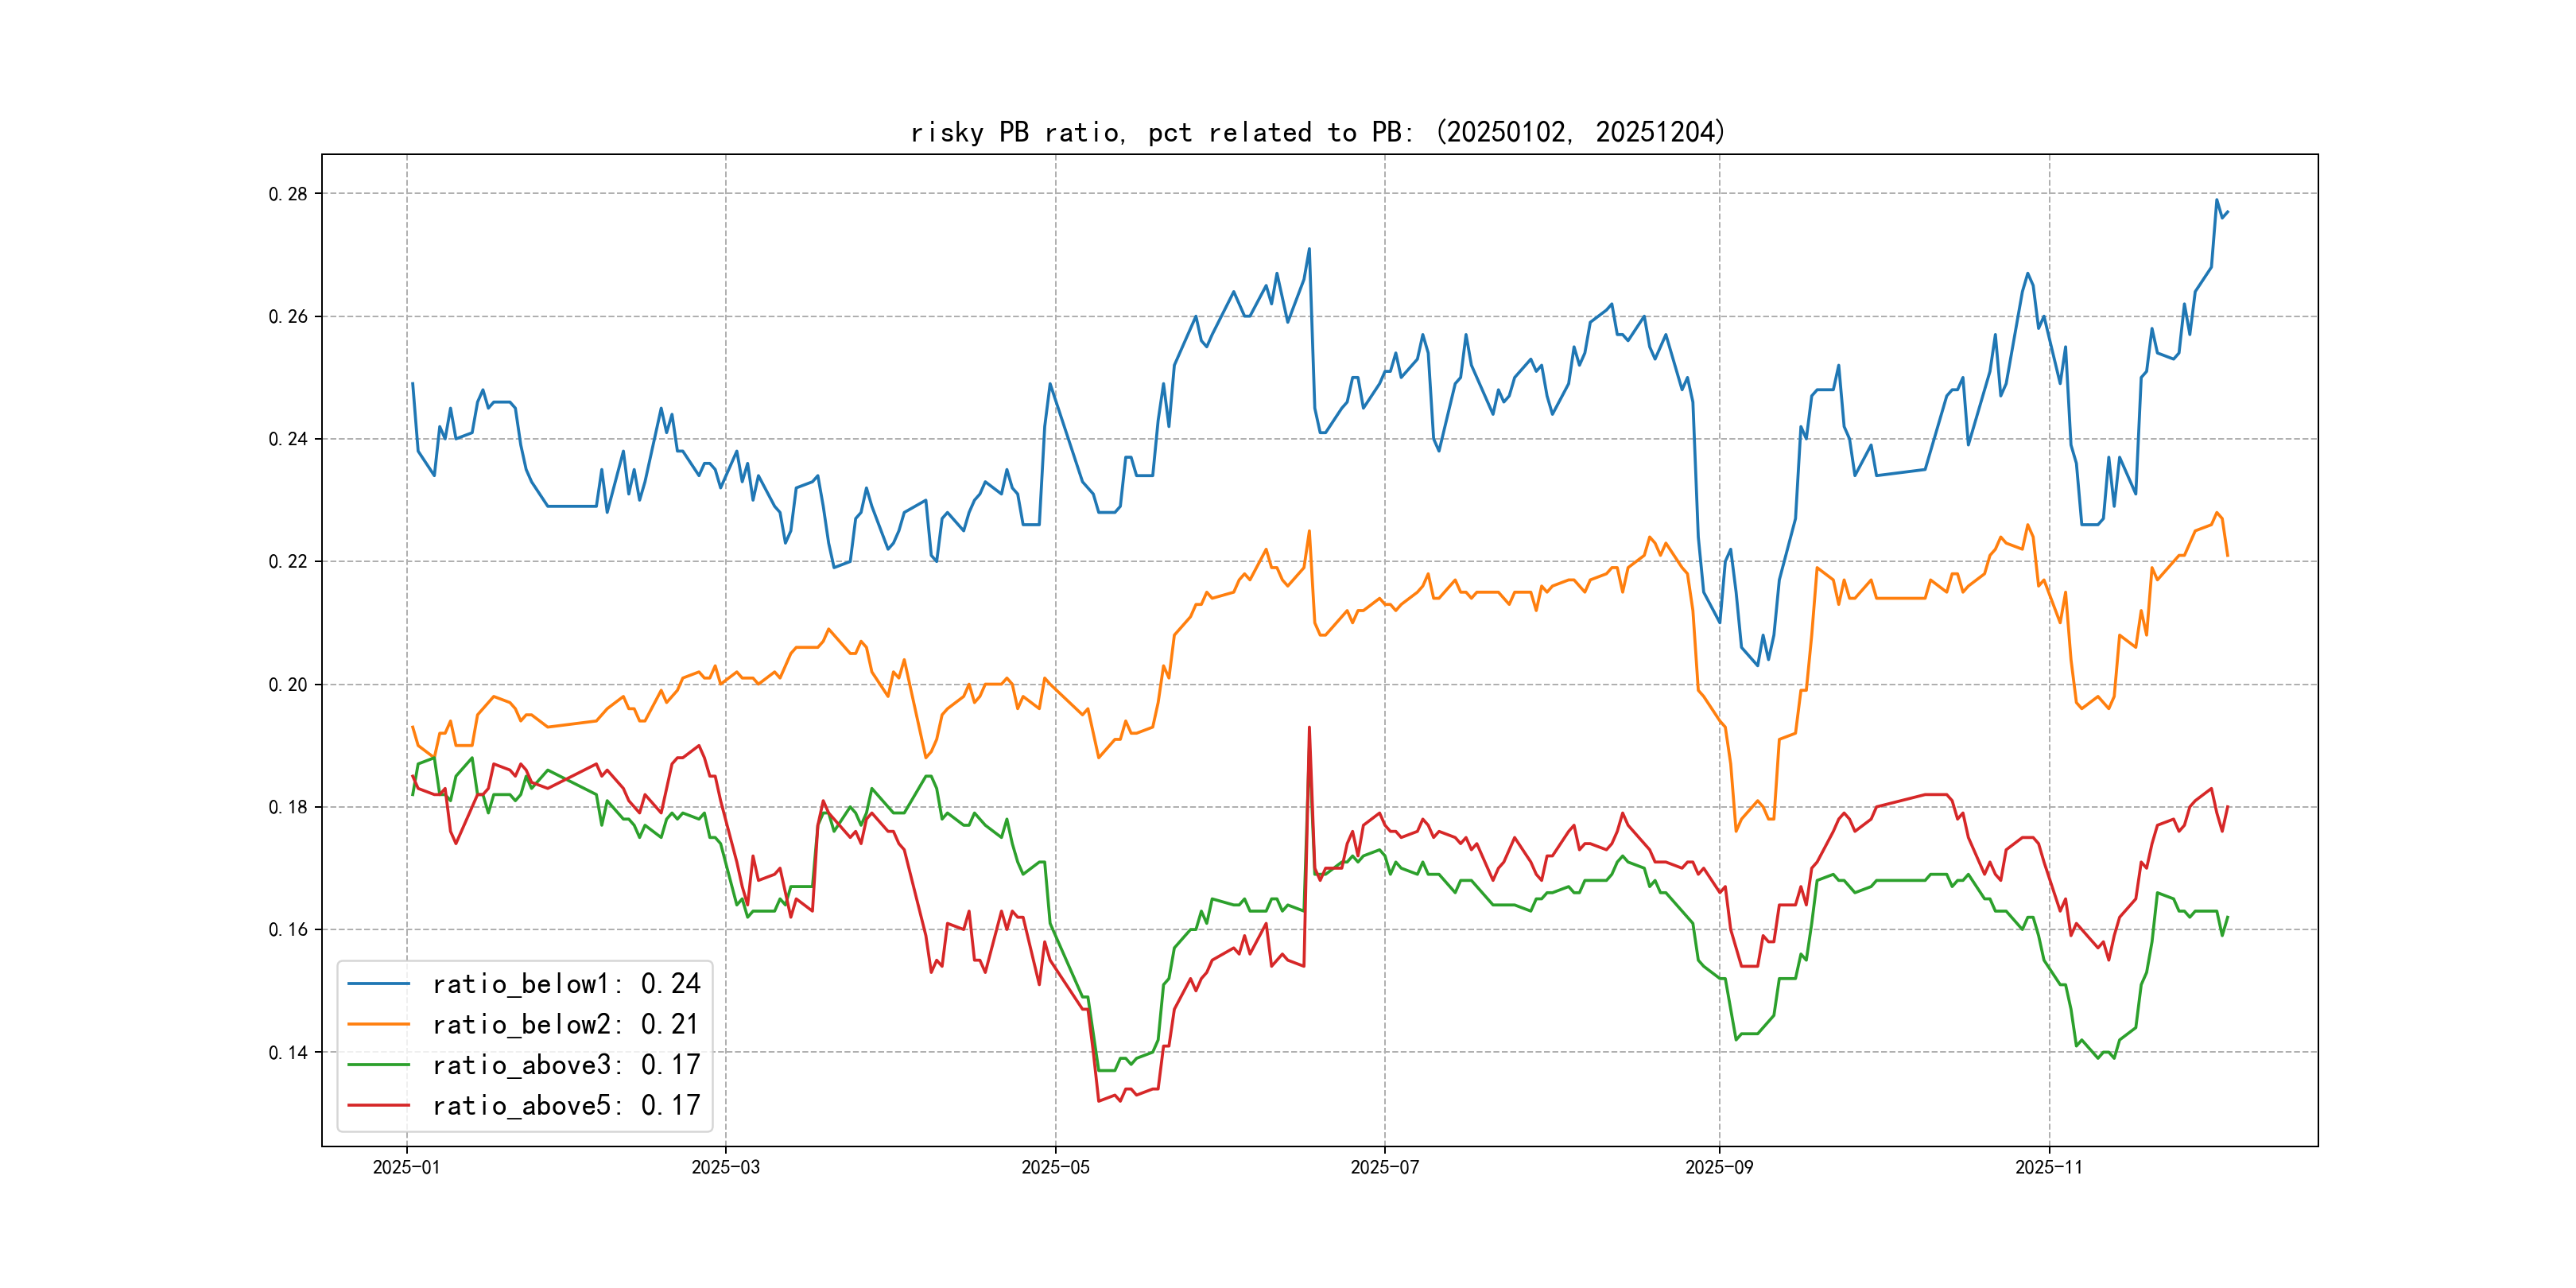Screen dimensions: 2576x1288
Task: Click the blue ratio_below1 legend line
Action: pos(378,984)
